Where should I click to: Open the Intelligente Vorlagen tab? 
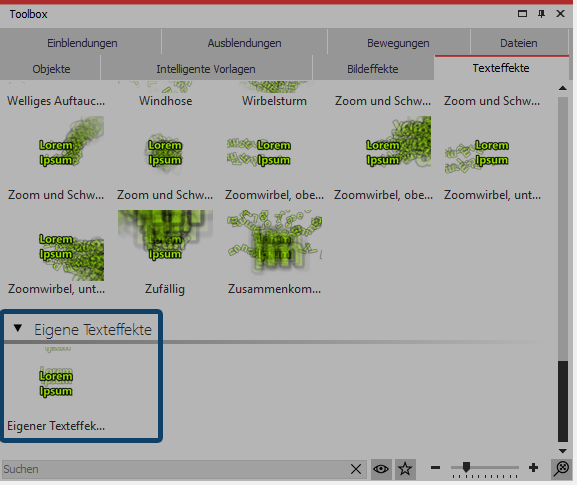(206, 69)
